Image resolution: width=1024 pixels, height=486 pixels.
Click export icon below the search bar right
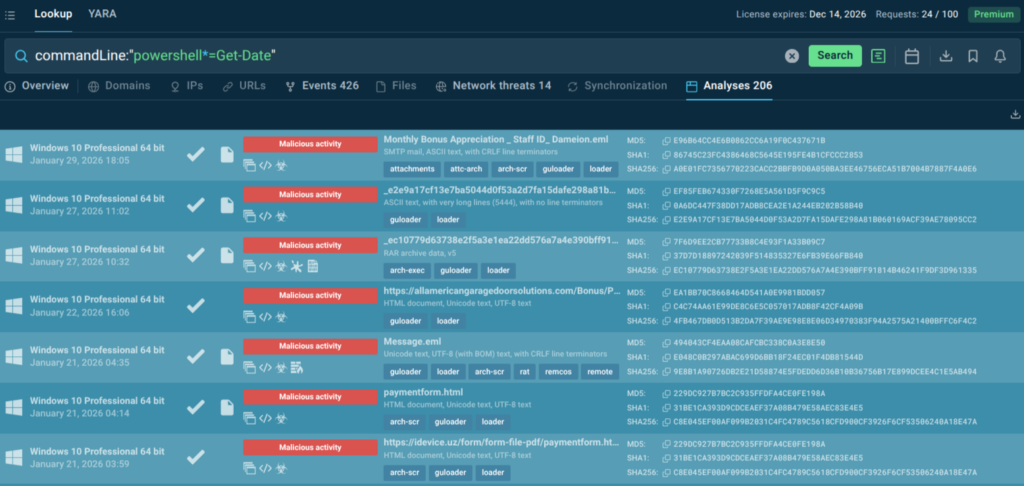tap(1016, 115)
